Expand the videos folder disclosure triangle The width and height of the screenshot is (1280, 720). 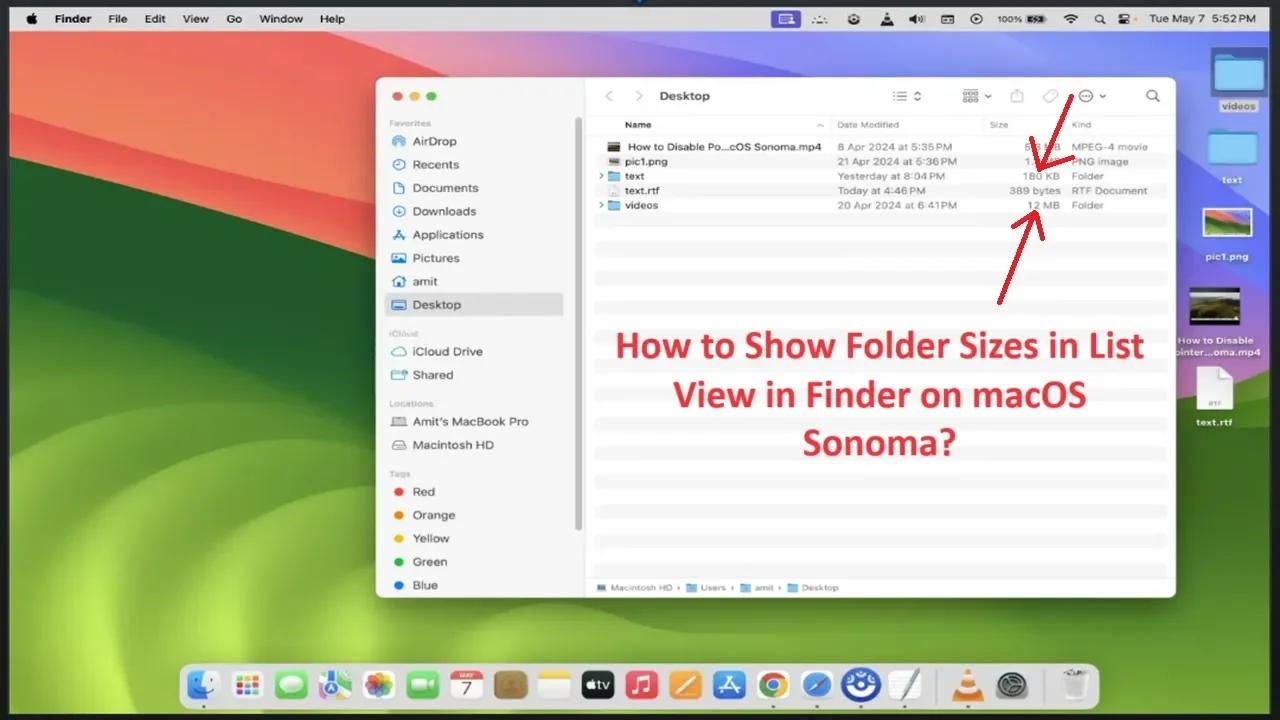(x=600, y=205)
